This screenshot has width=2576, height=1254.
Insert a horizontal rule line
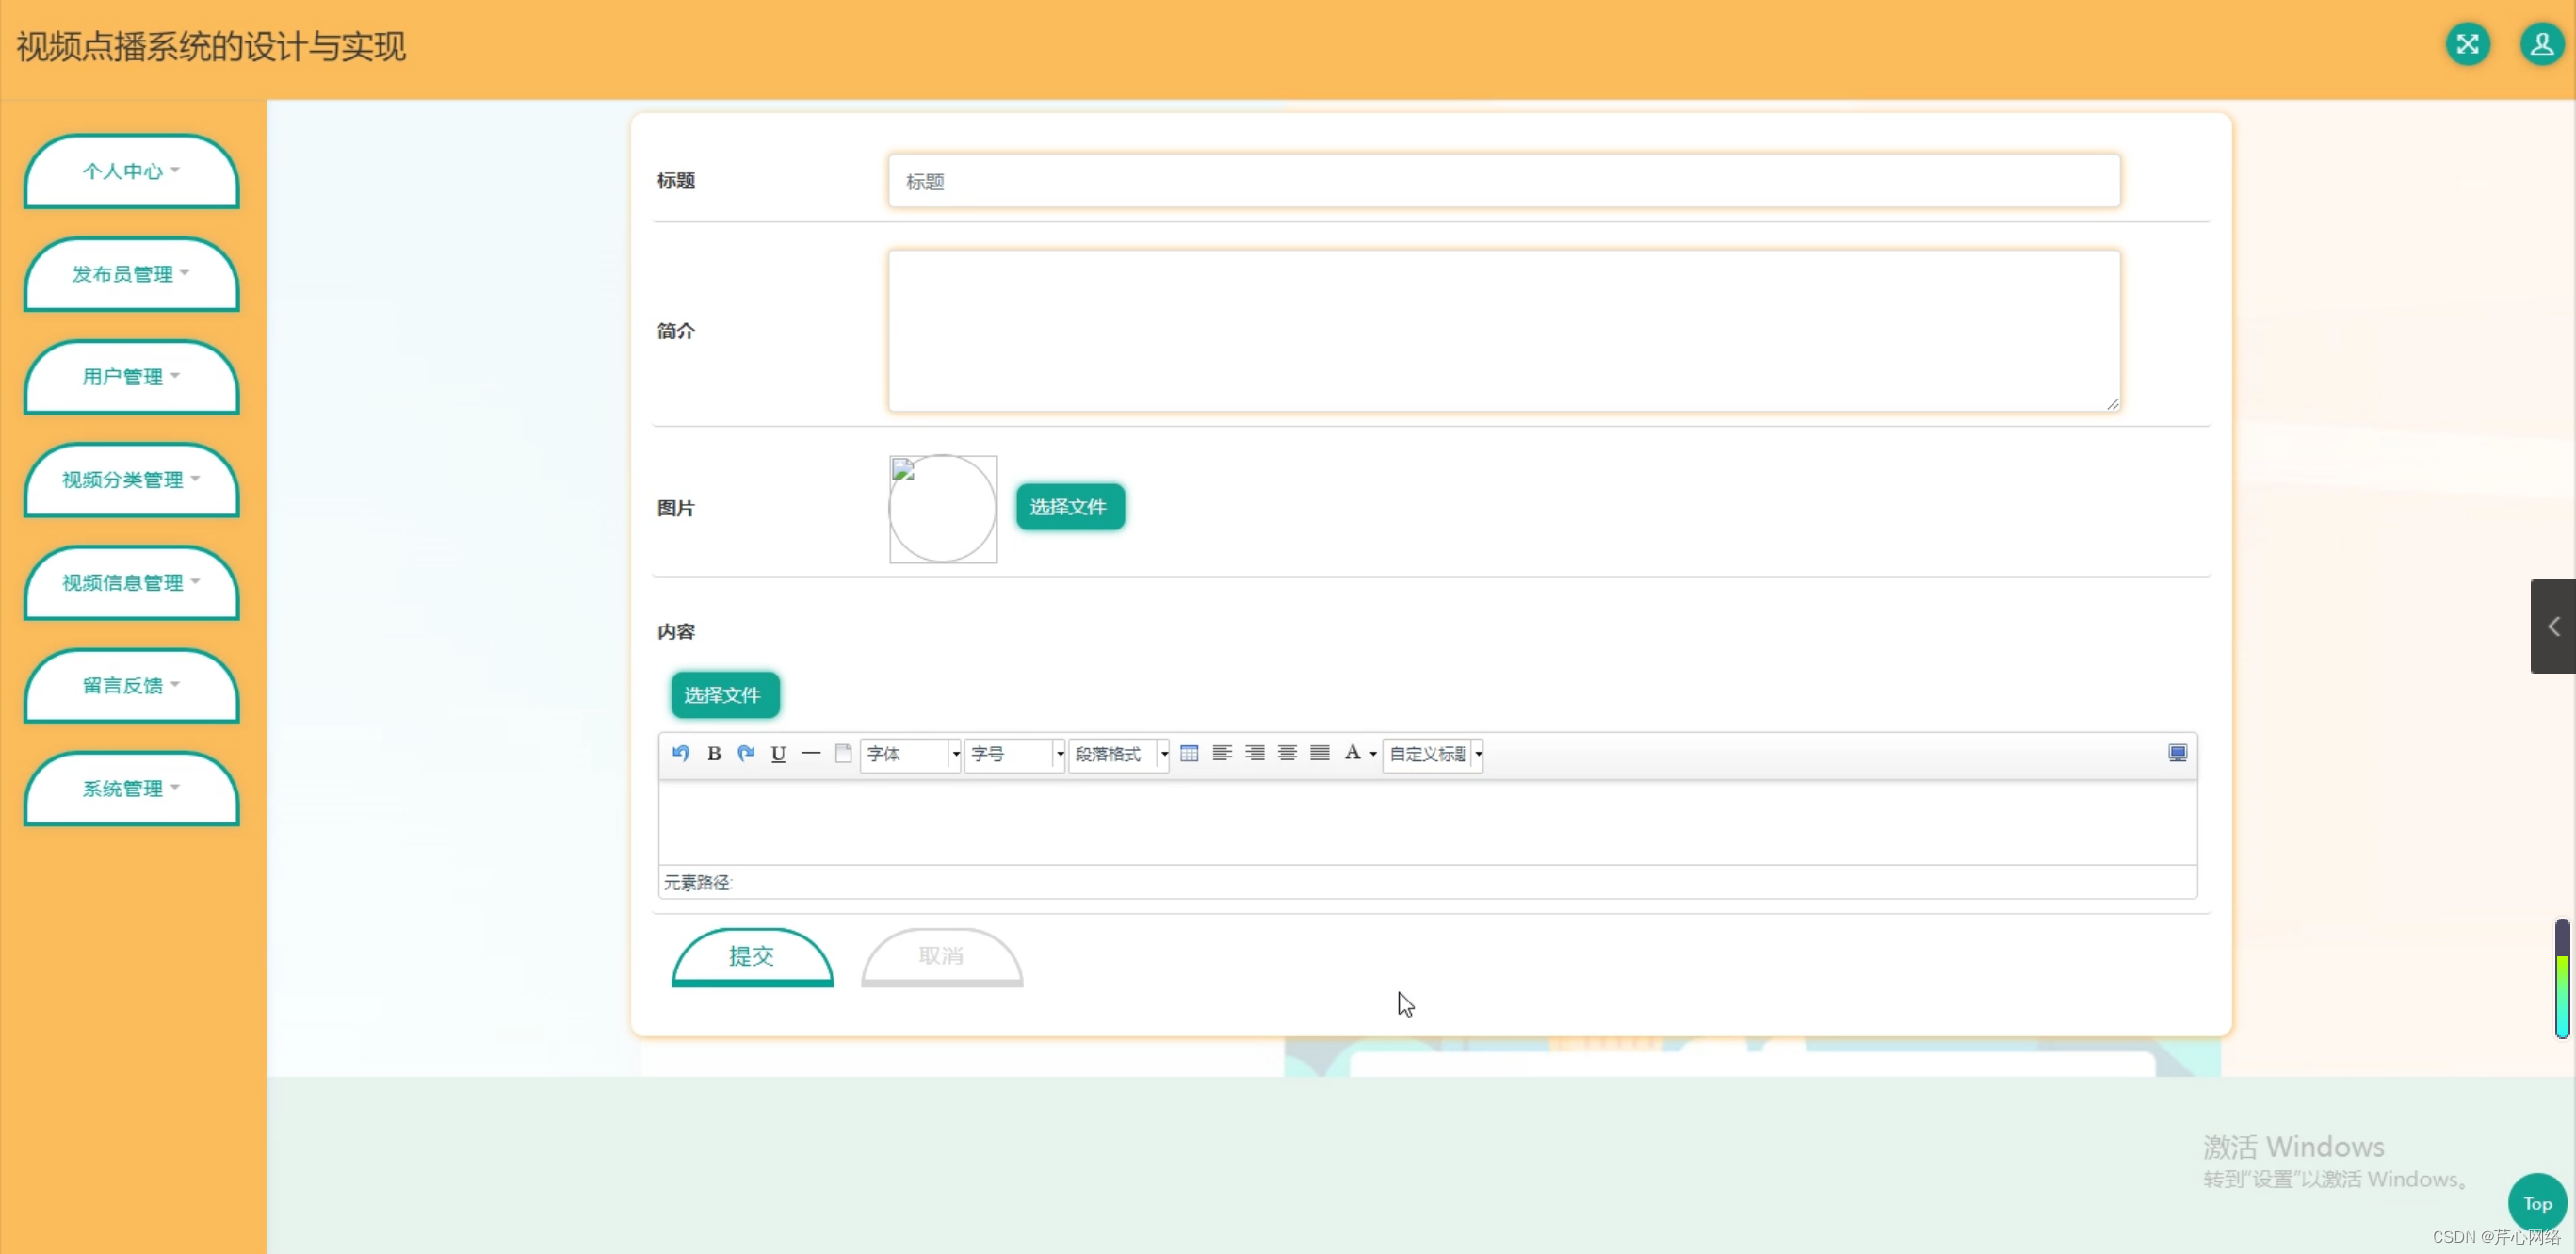(x=811, y=753)
